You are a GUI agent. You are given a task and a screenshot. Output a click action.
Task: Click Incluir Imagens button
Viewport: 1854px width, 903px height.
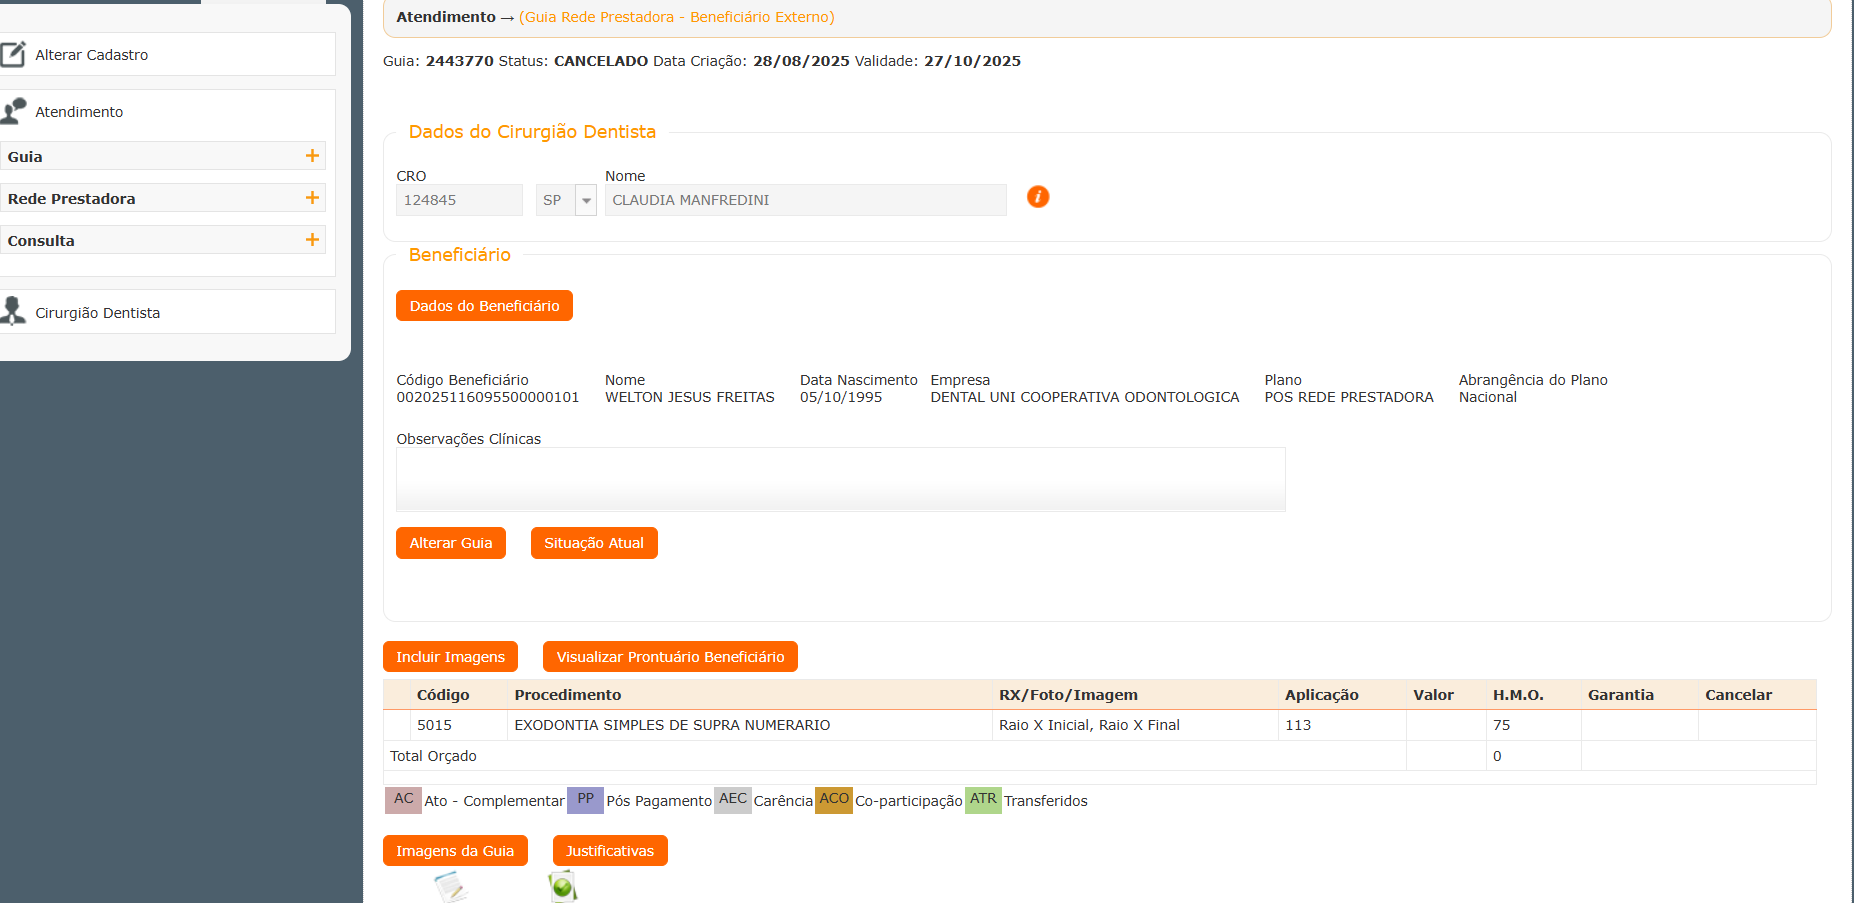pos(450,657)
